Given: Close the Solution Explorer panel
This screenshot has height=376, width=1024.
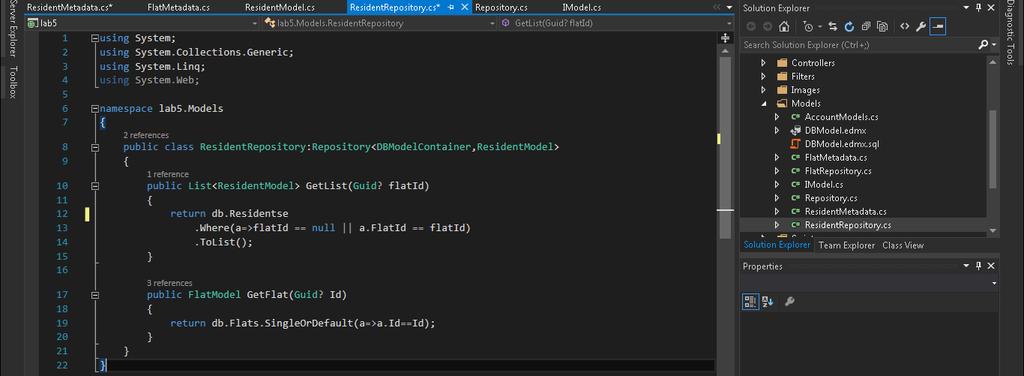Looking at the screenshot, I should (x=991, y=8).
